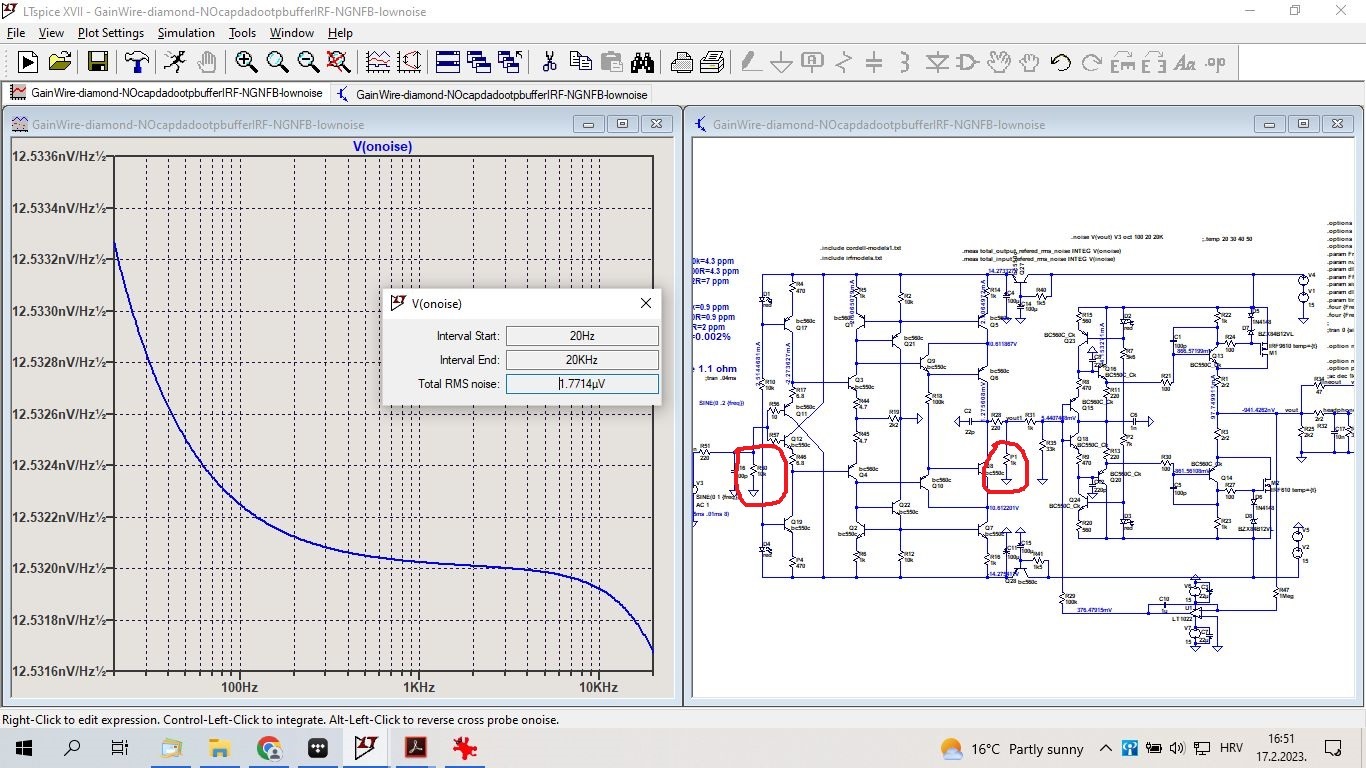
Task: Open the Plot Settings menu
Action: click(x=110, y=33)
